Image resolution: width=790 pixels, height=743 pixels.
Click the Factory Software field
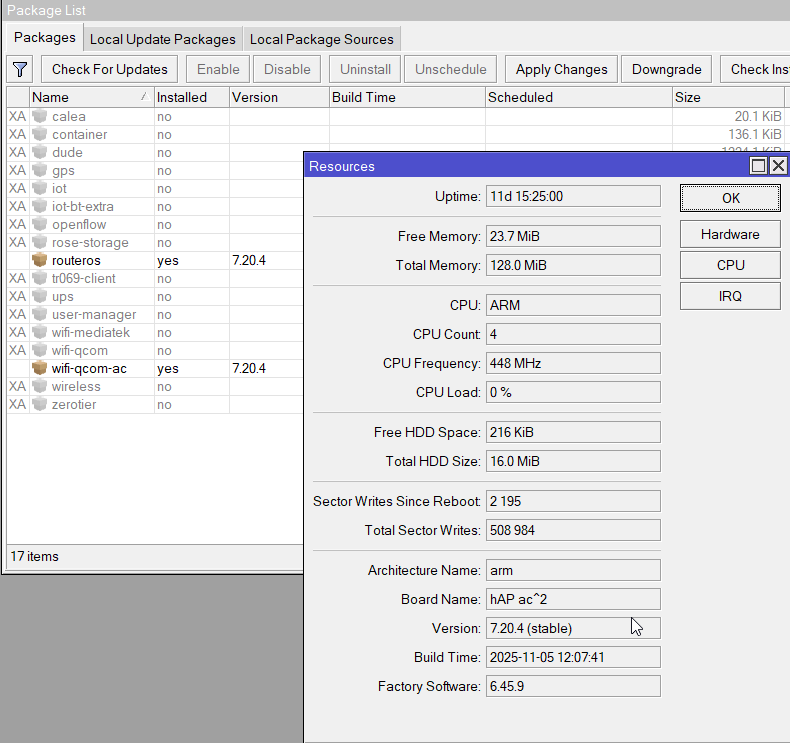573,686
